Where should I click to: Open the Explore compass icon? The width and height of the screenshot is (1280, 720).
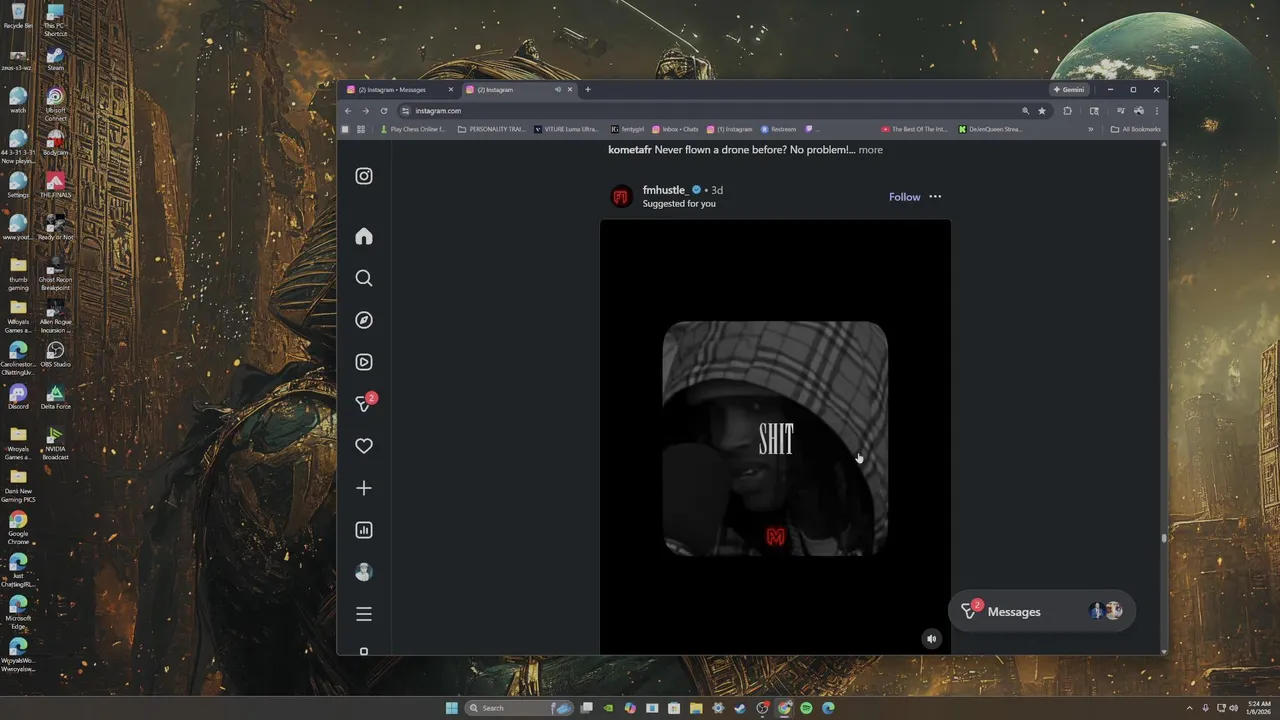[x=364, y=320]
